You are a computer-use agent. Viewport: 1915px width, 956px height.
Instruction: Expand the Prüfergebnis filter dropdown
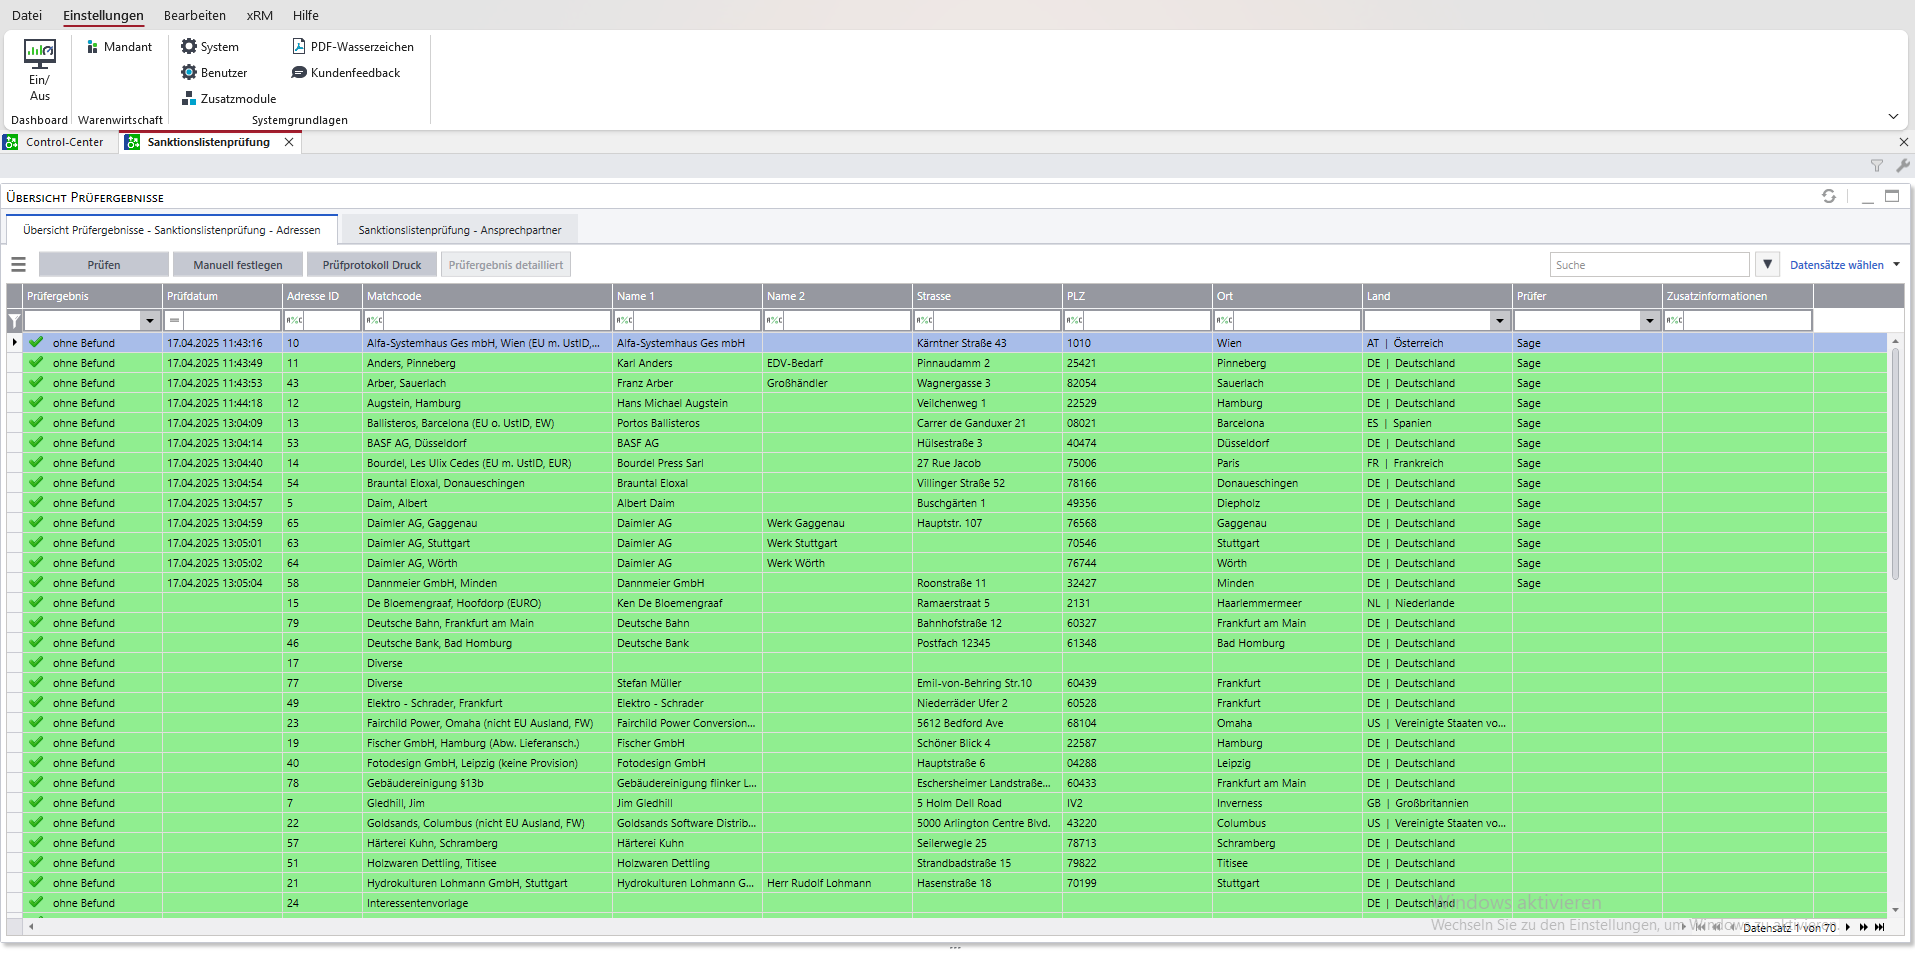coord(150,321)
